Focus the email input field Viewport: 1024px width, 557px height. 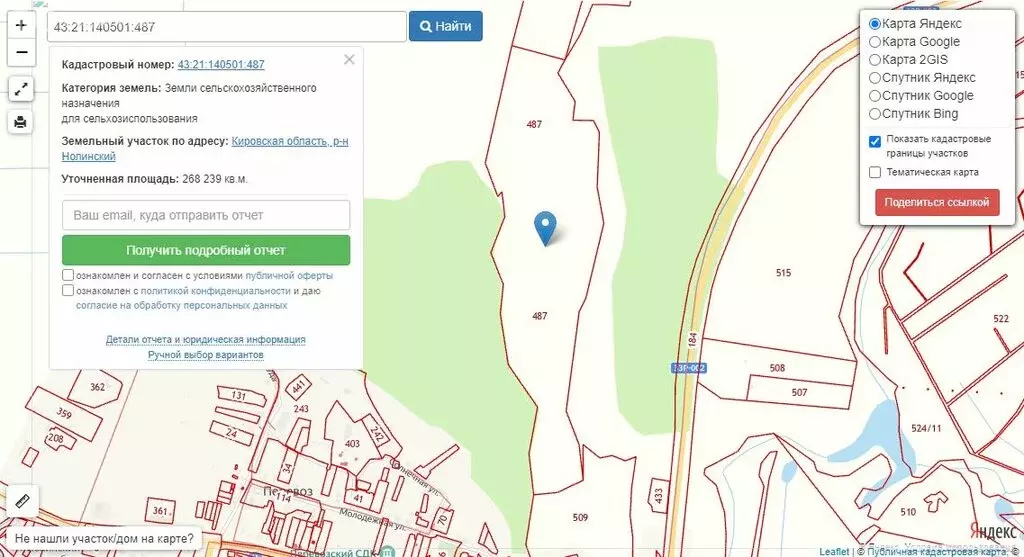[206, 215]
